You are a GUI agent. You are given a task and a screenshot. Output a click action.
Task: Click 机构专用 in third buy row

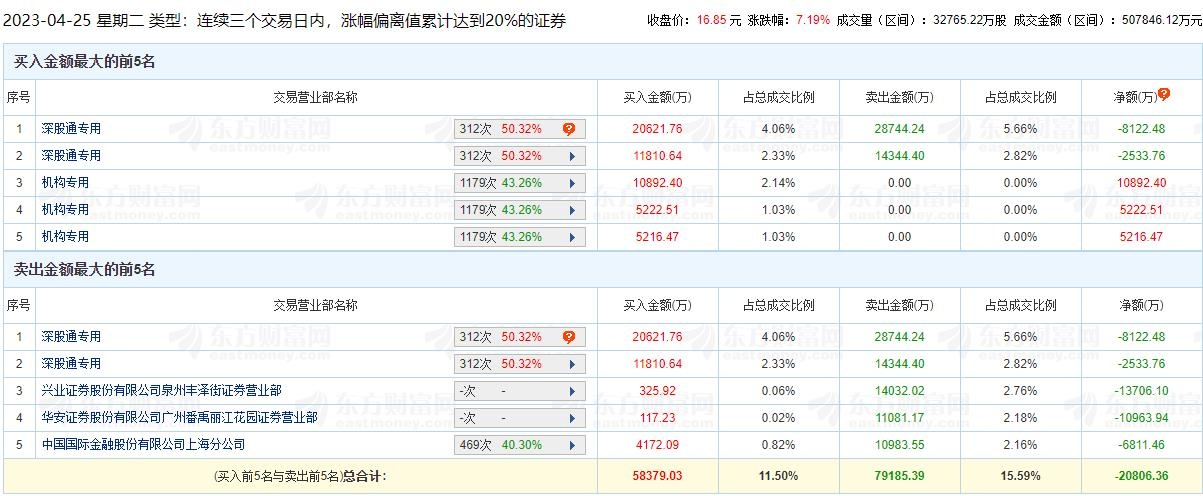[x=65, y=183]
